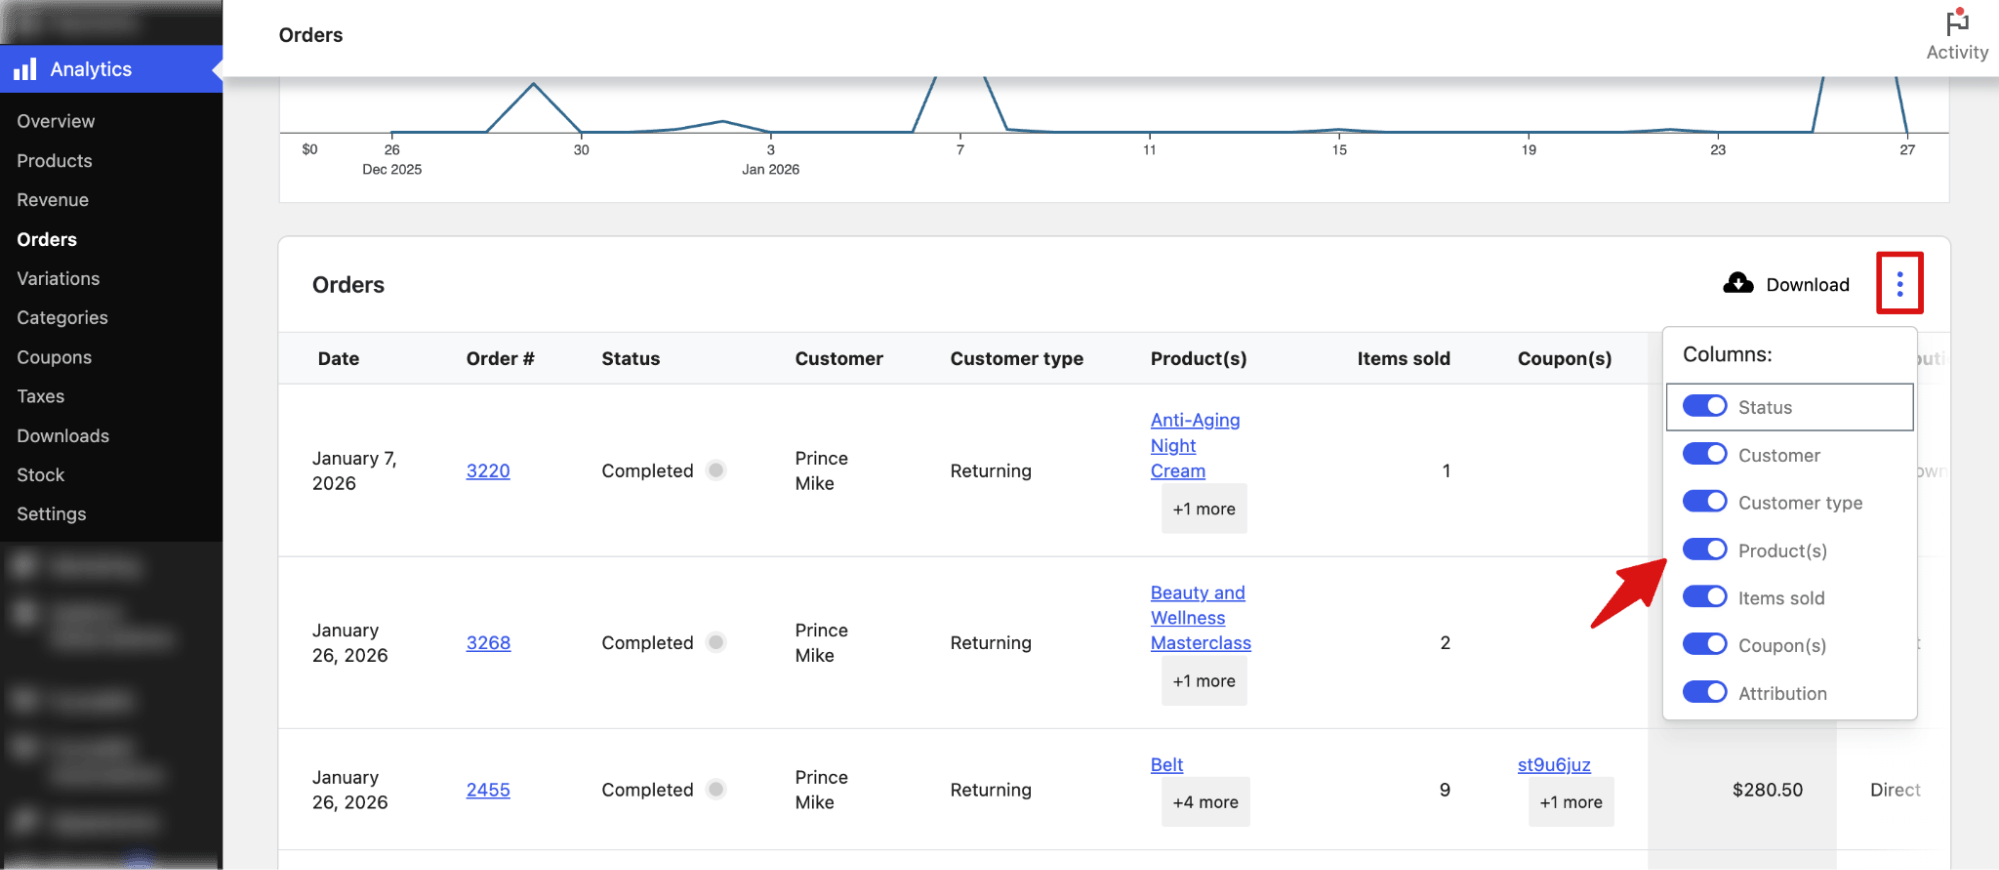Show +1 more coupons for order 2455

1571,802
